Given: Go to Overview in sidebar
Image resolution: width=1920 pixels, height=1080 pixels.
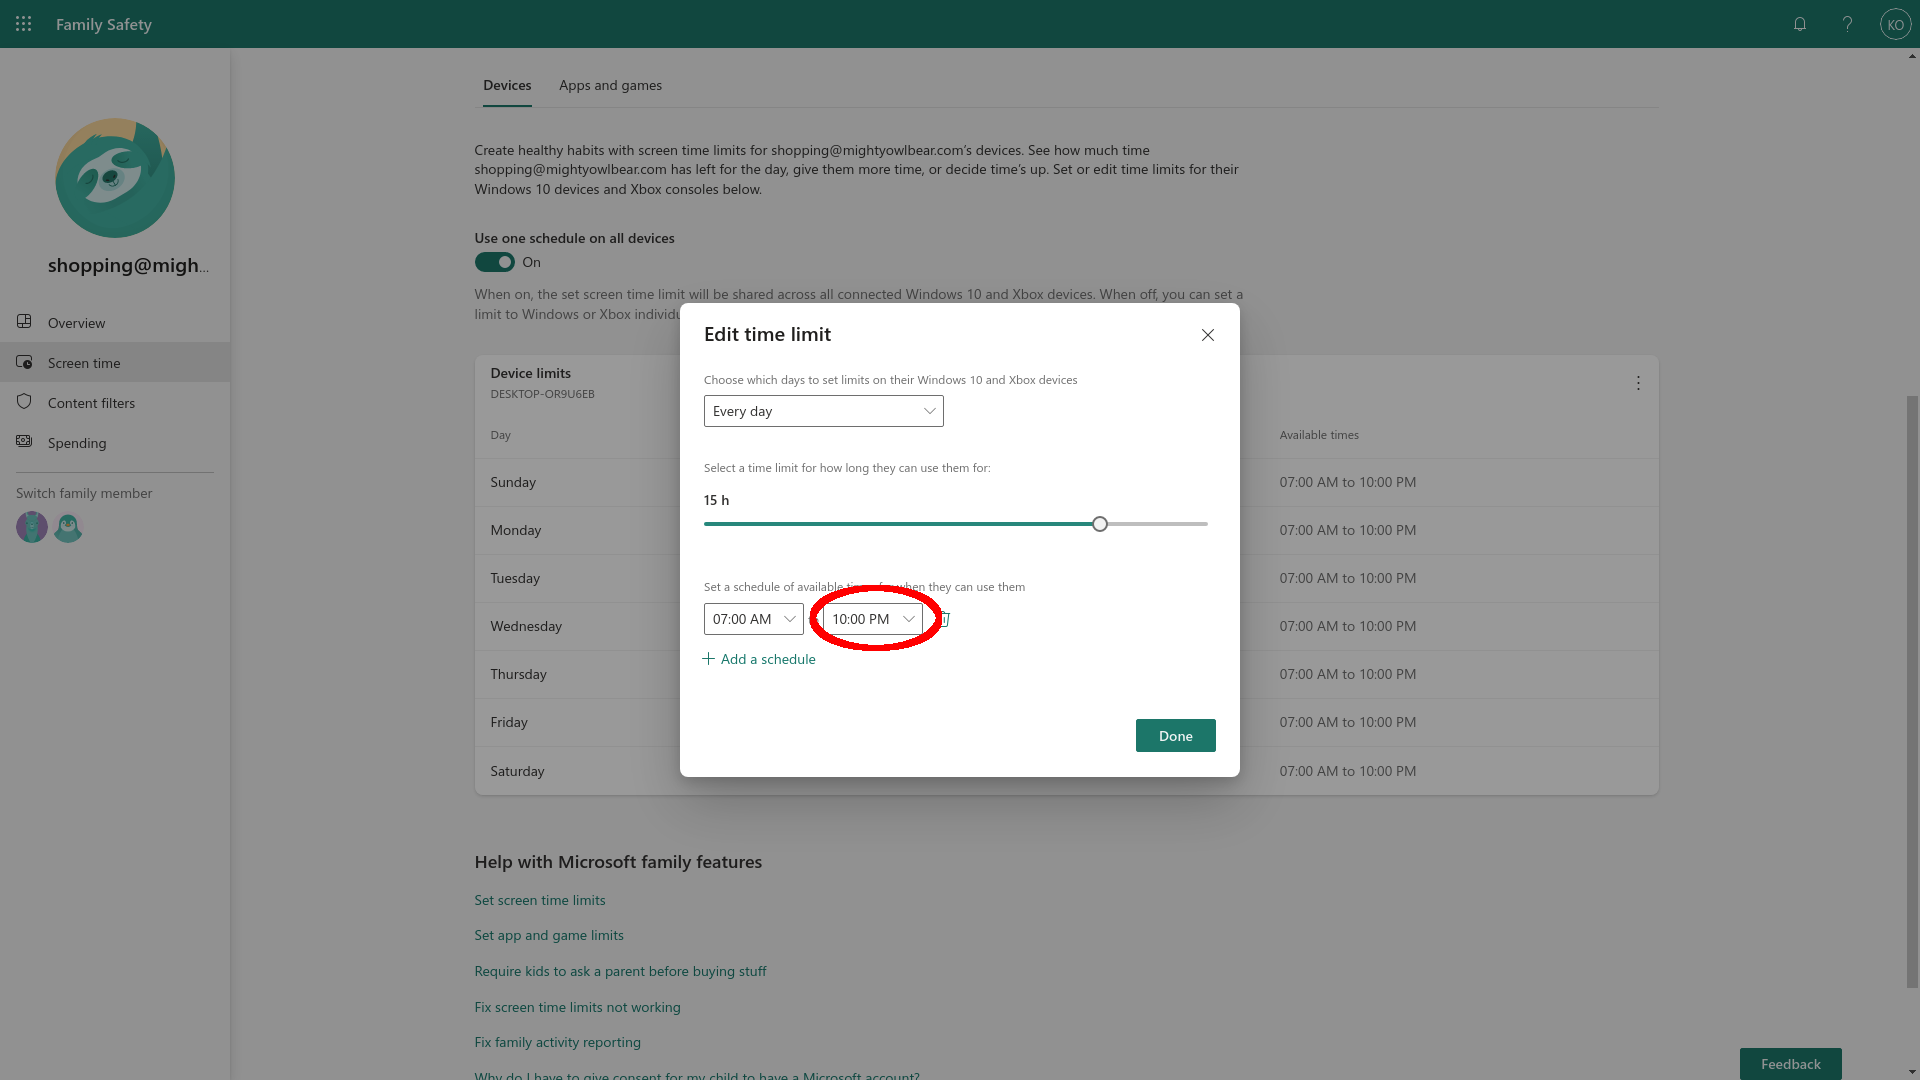Looking at the screenshot, I should [115, 322].
